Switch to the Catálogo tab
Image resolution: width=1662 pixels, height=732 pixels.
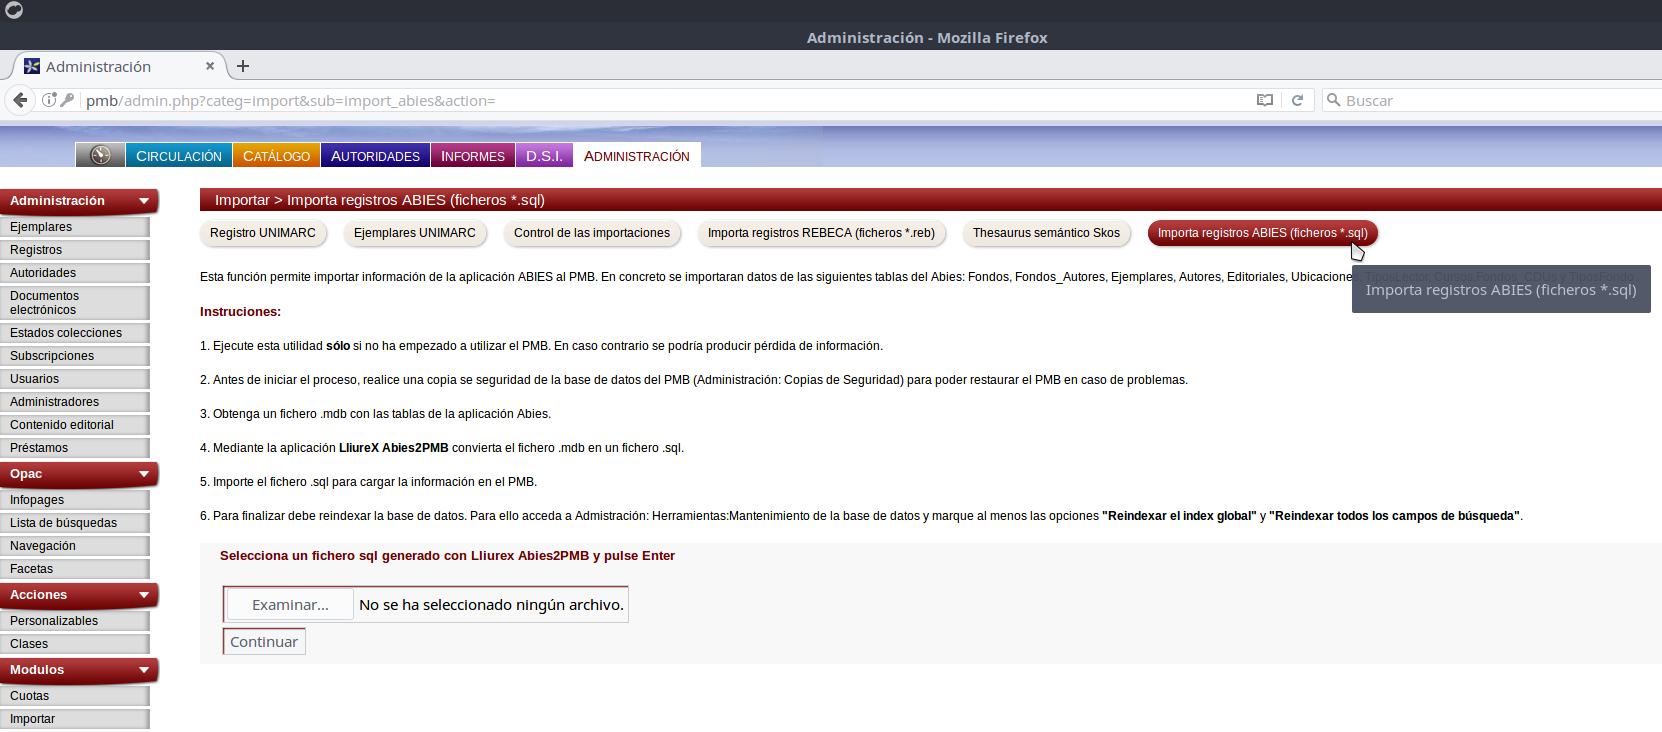[276, 156]
